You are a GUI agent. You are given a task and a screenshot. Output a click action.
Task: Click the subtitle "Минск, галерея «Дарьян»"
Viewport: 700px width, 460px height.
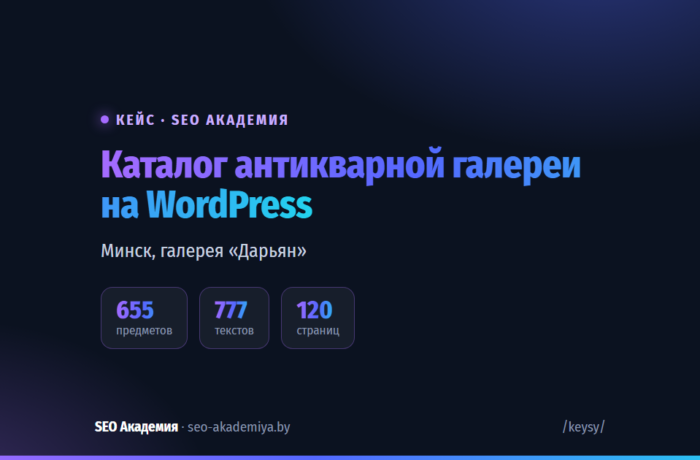[204, 251]
